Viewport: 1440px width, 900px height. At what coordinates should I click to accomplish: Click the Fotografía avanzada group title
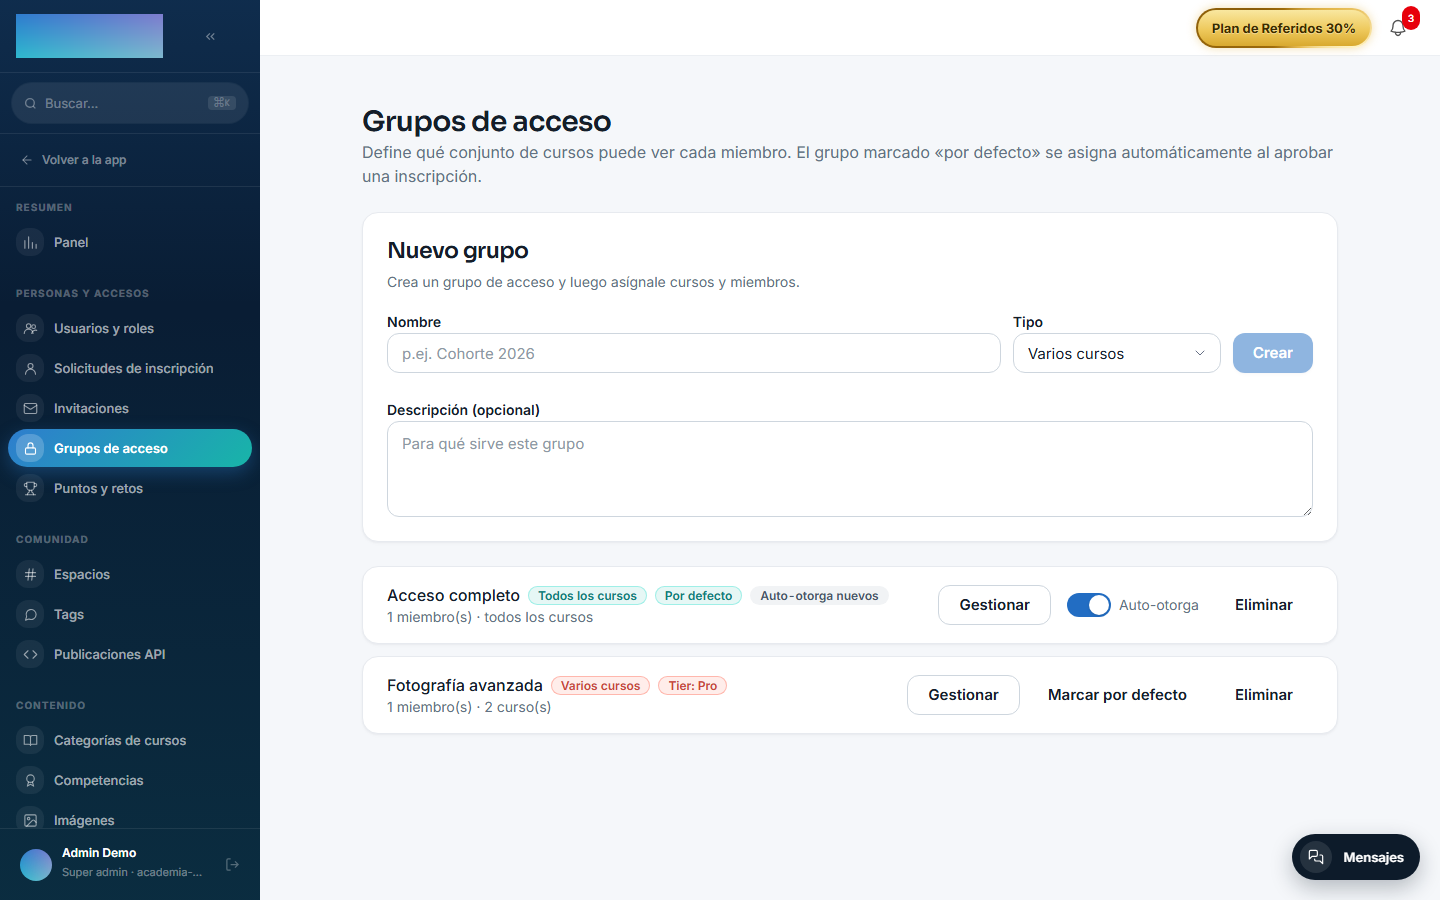coord(465,686)
